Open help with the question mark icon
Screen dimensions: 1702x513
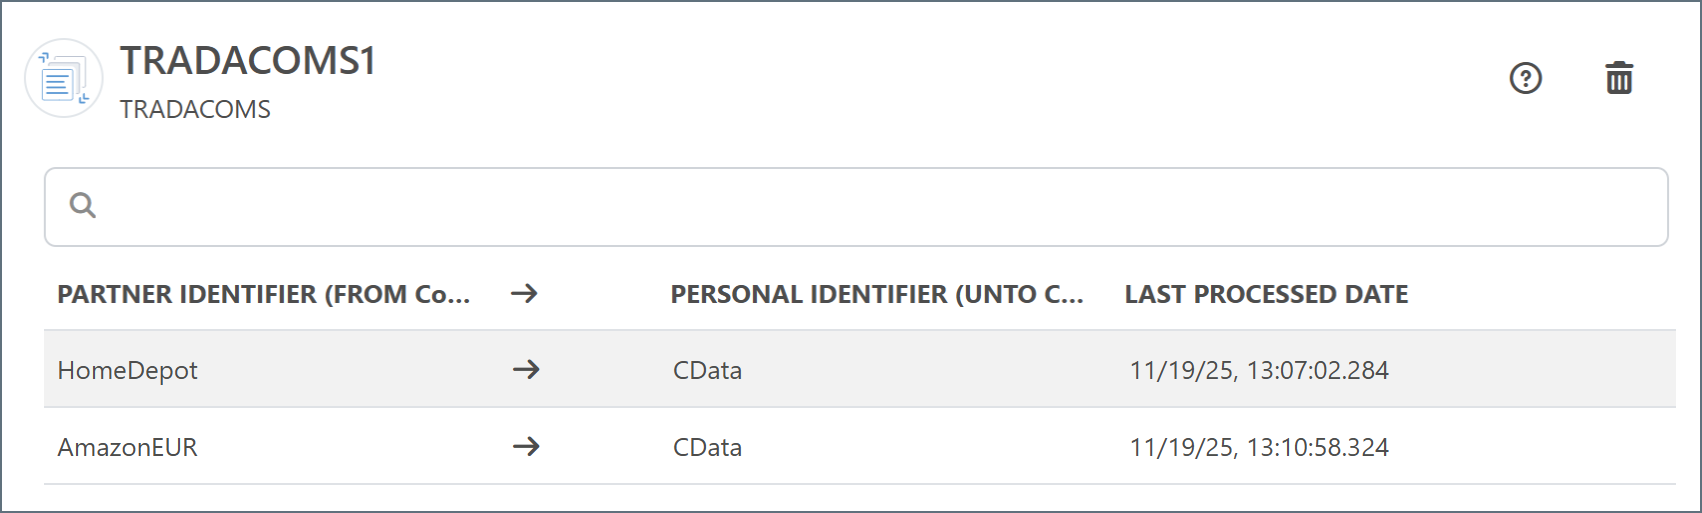pyautogui.click(x=1525, y=78)
